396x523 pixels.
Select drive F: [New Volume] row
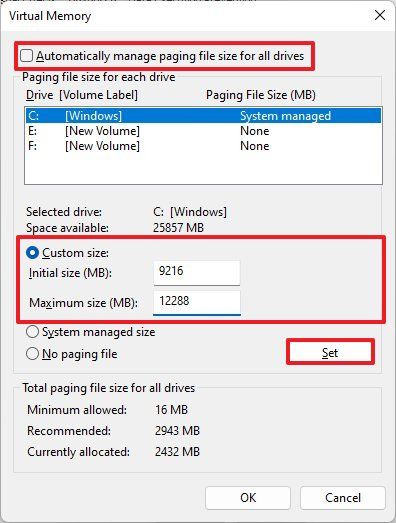click(203, 146)
